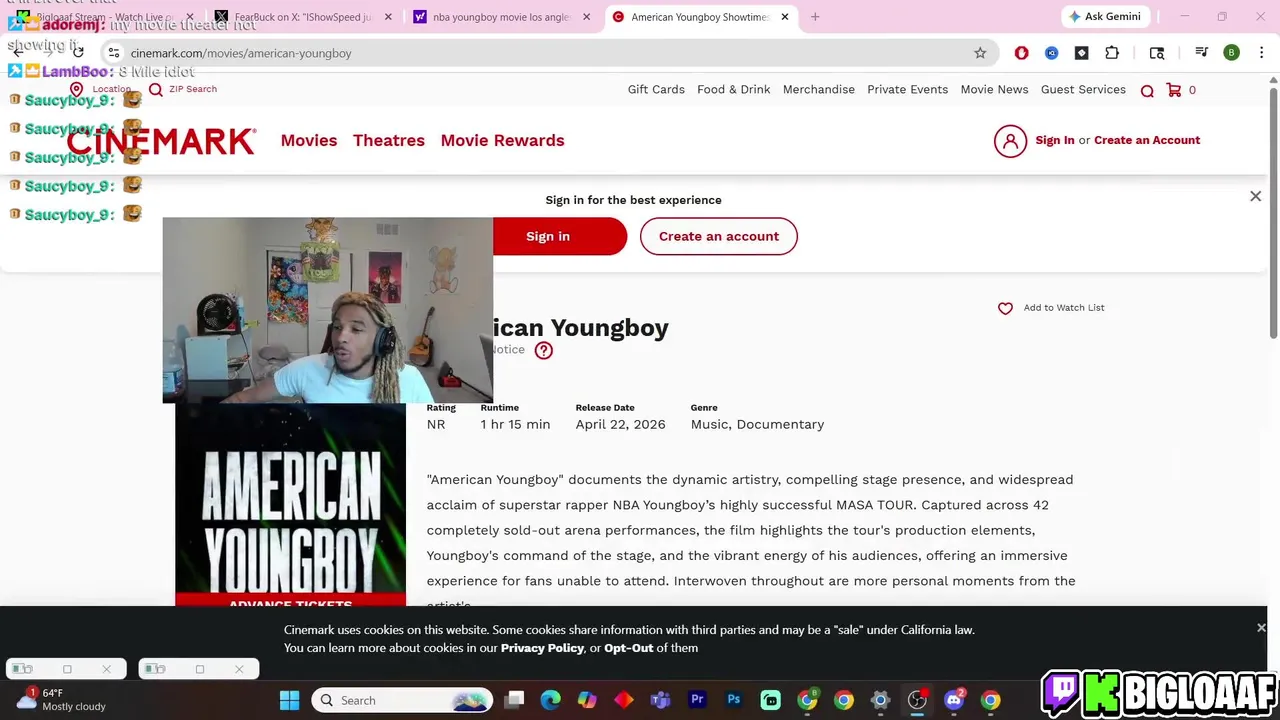Open a new browser tab
The height and width of the screenshot is (720, 1280).
pos(815,16)
